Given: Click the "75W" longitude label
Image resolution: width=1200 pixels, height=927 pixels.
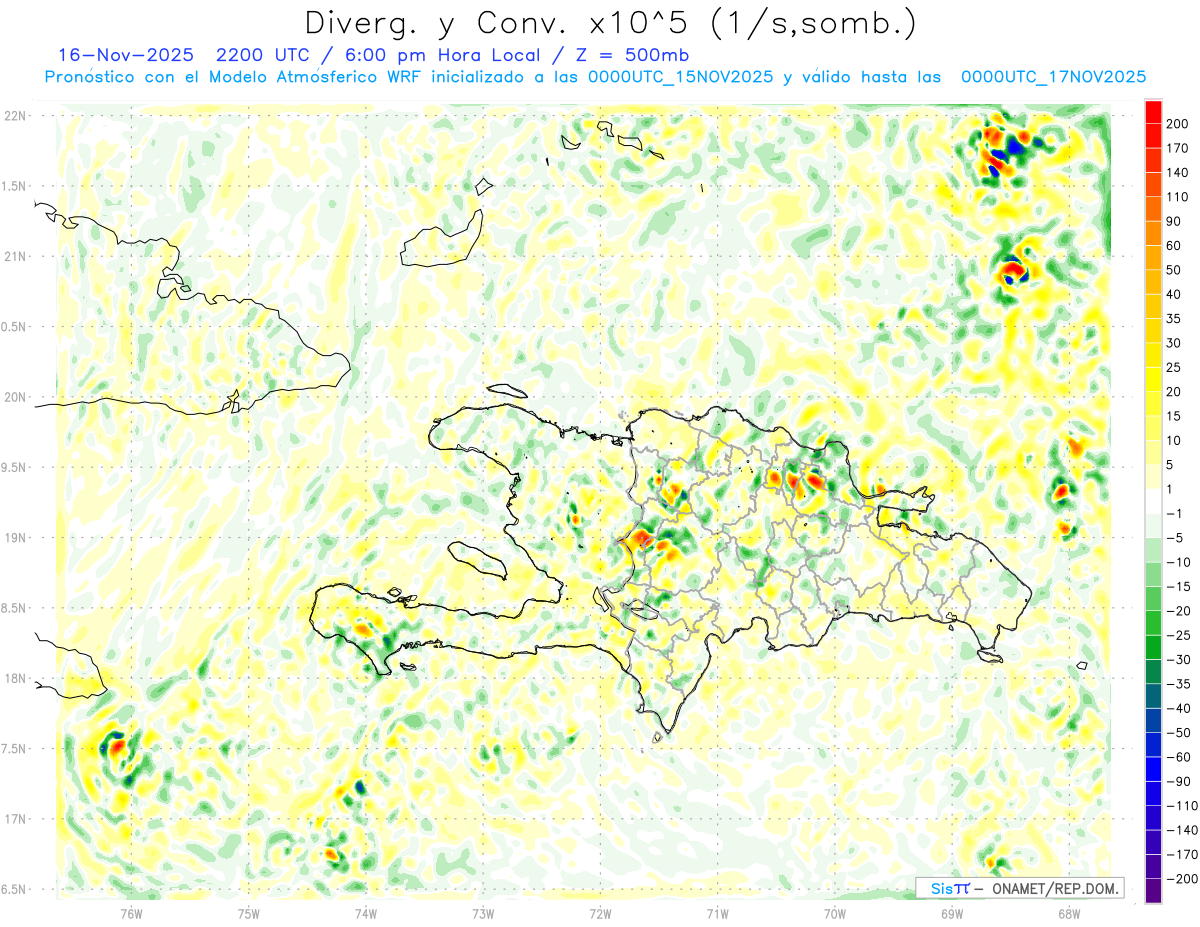Looking at the screenshot, I should pos(249,912).
